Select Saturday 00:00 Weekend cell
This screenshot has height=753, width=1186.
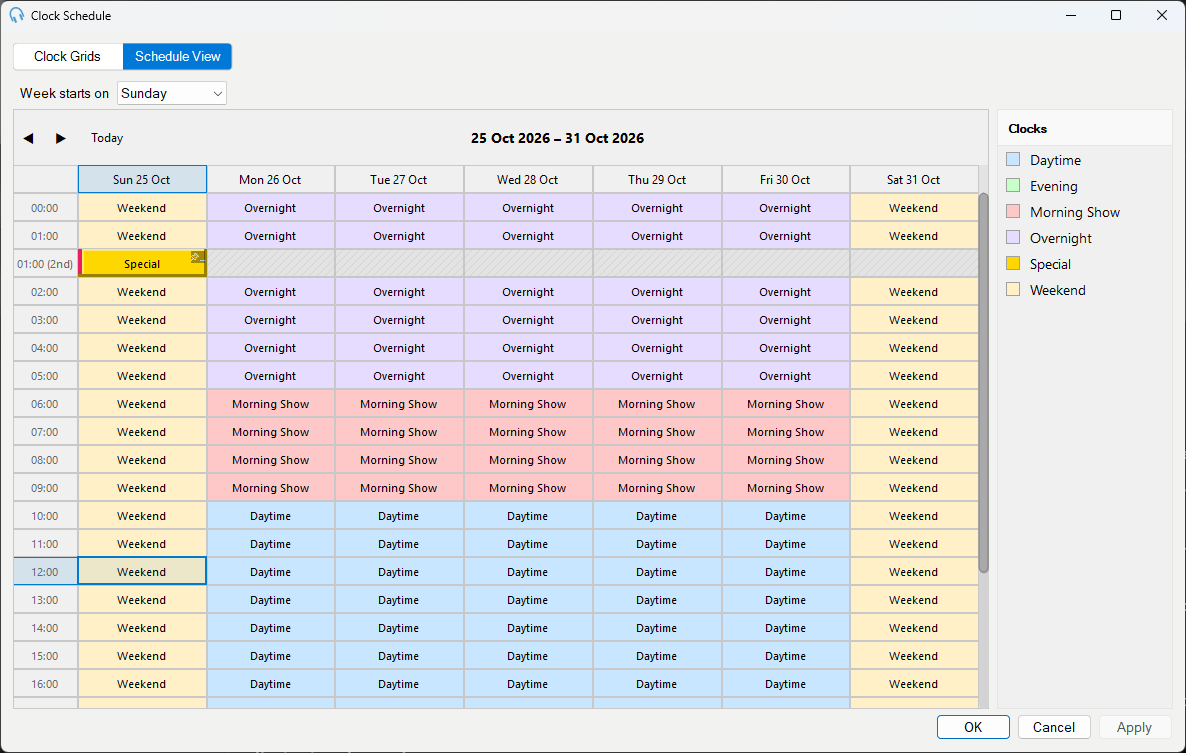[914, 208]
